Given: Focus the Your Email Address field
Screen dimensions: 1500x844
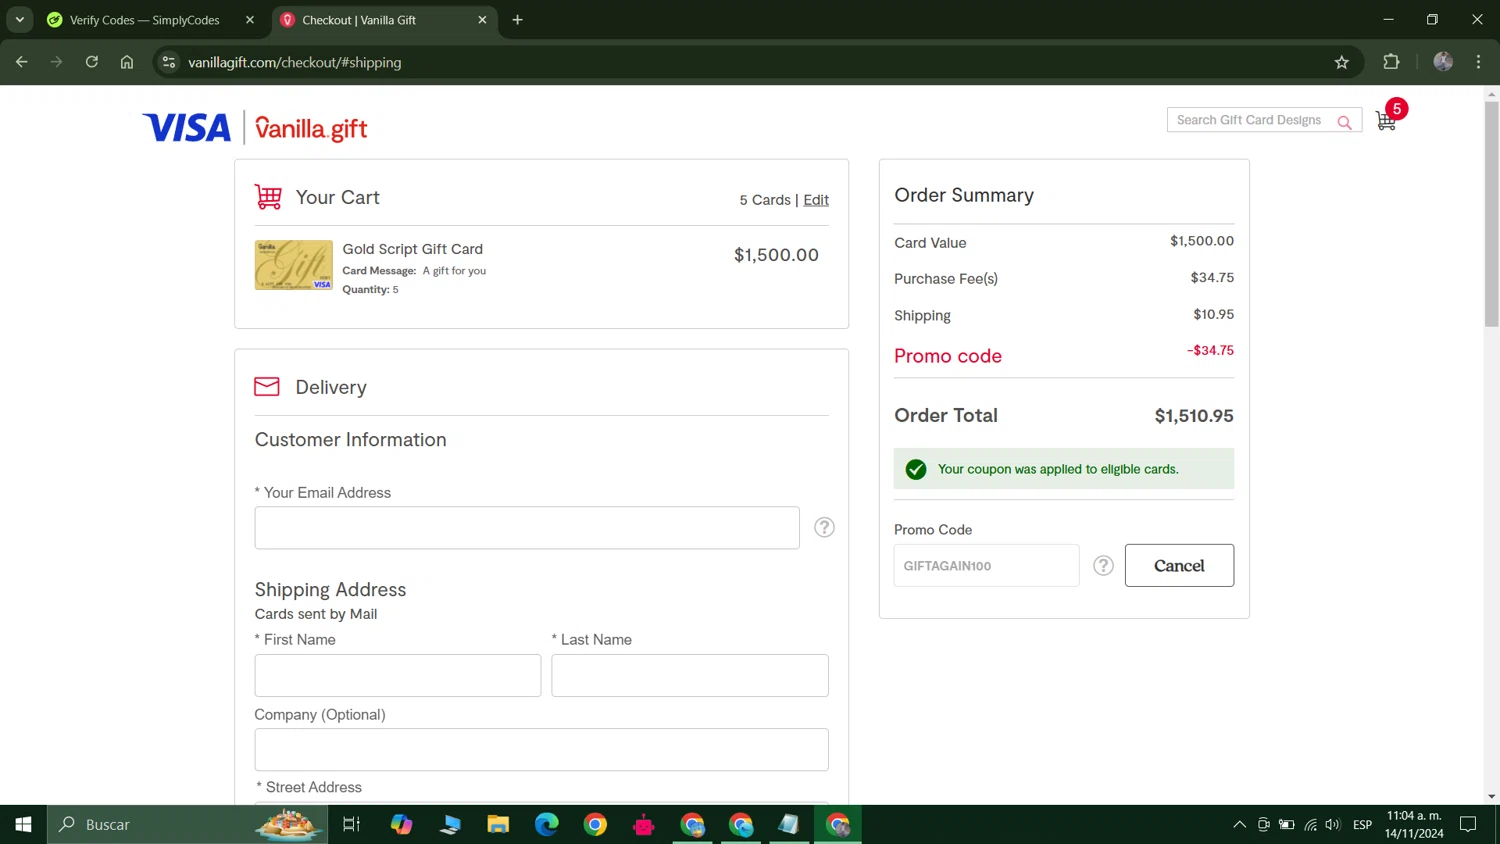Looking at the screenshot, I should click(527, 528).
